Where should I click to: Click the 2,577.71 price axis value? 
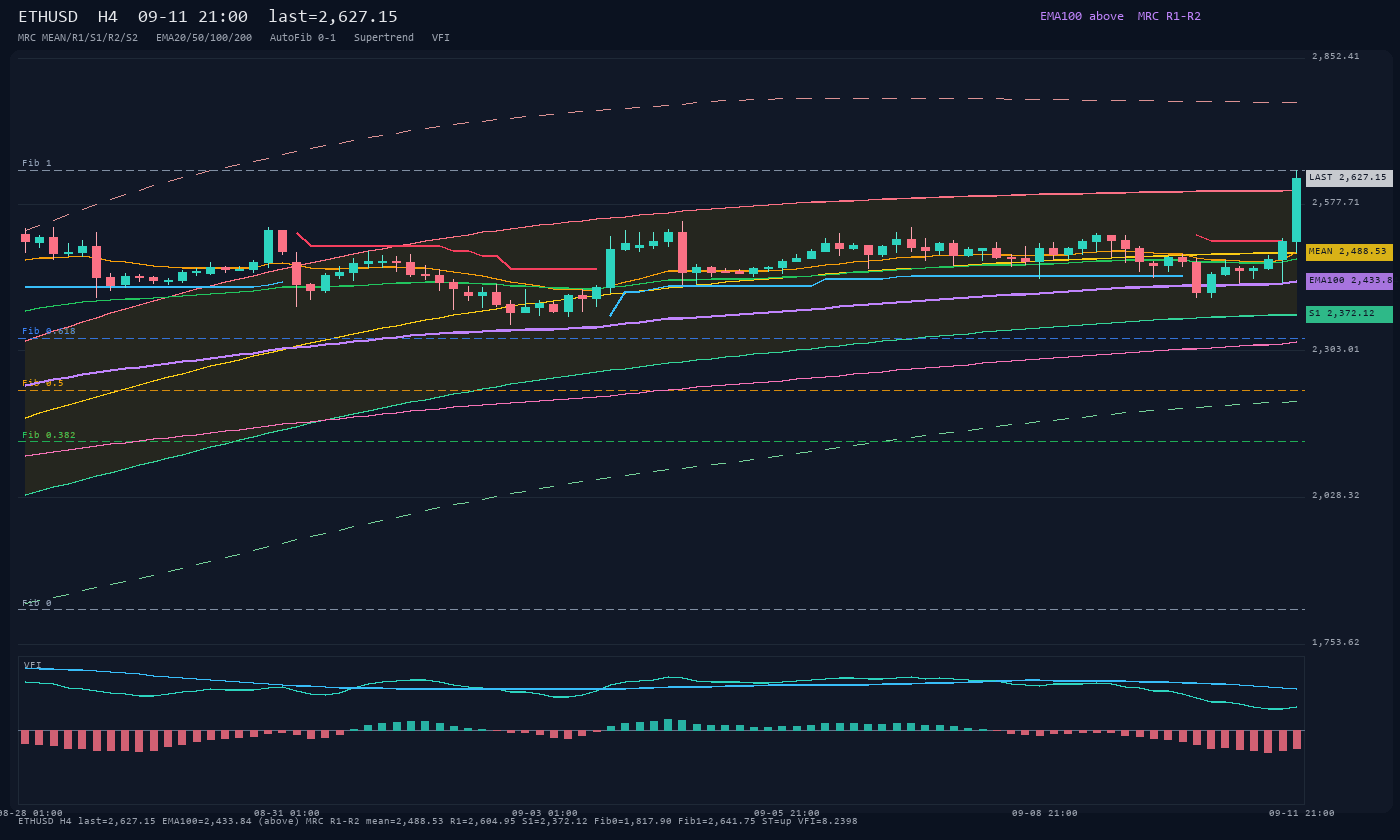[1336, 202]
